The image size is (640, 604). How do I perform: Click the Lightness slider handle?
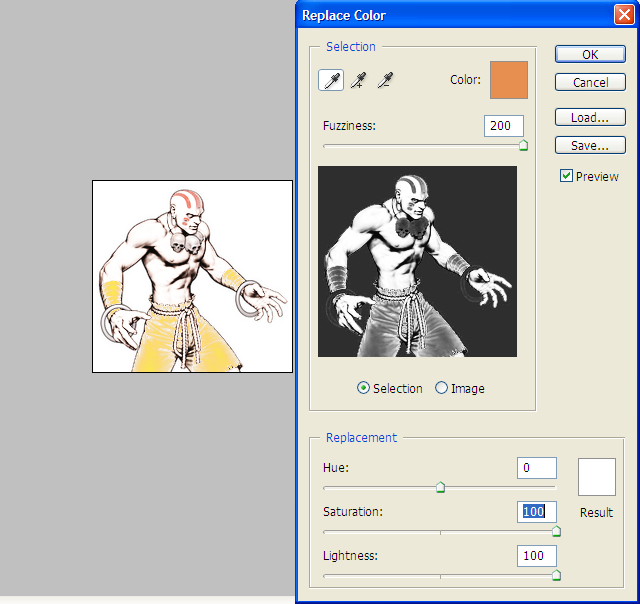click(x=556, y=575)
